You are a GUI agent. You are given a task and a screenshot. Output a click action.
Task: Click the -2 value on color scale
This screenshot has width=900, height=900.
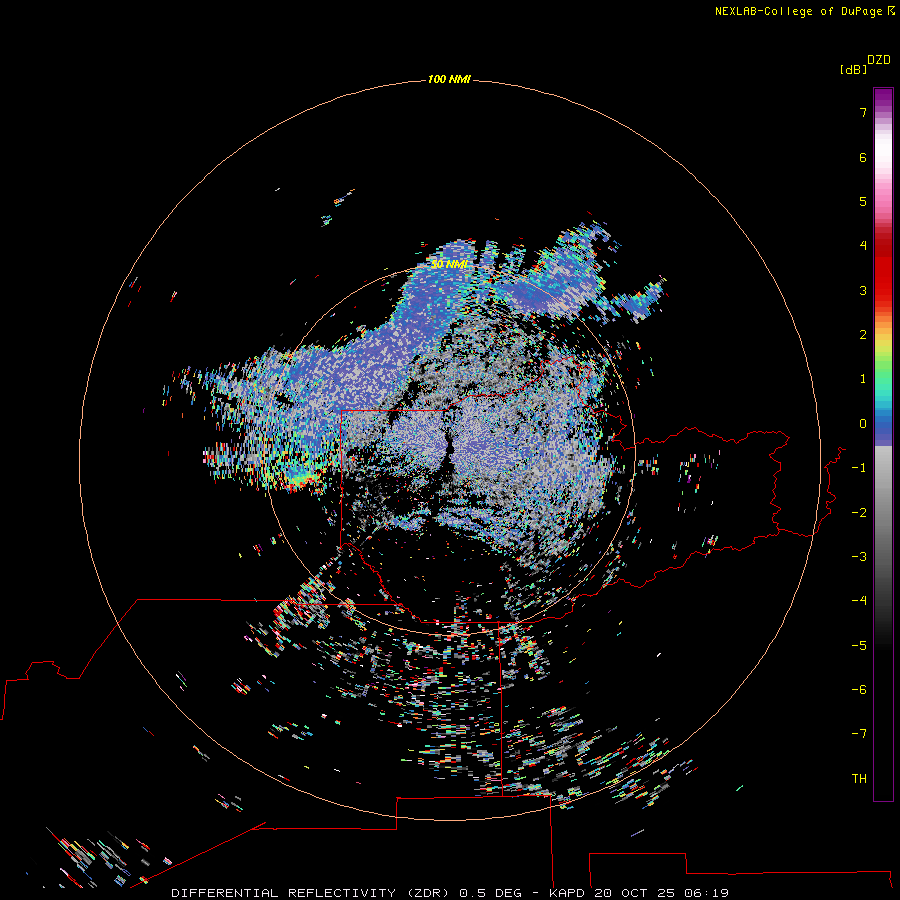pos(859,513)
